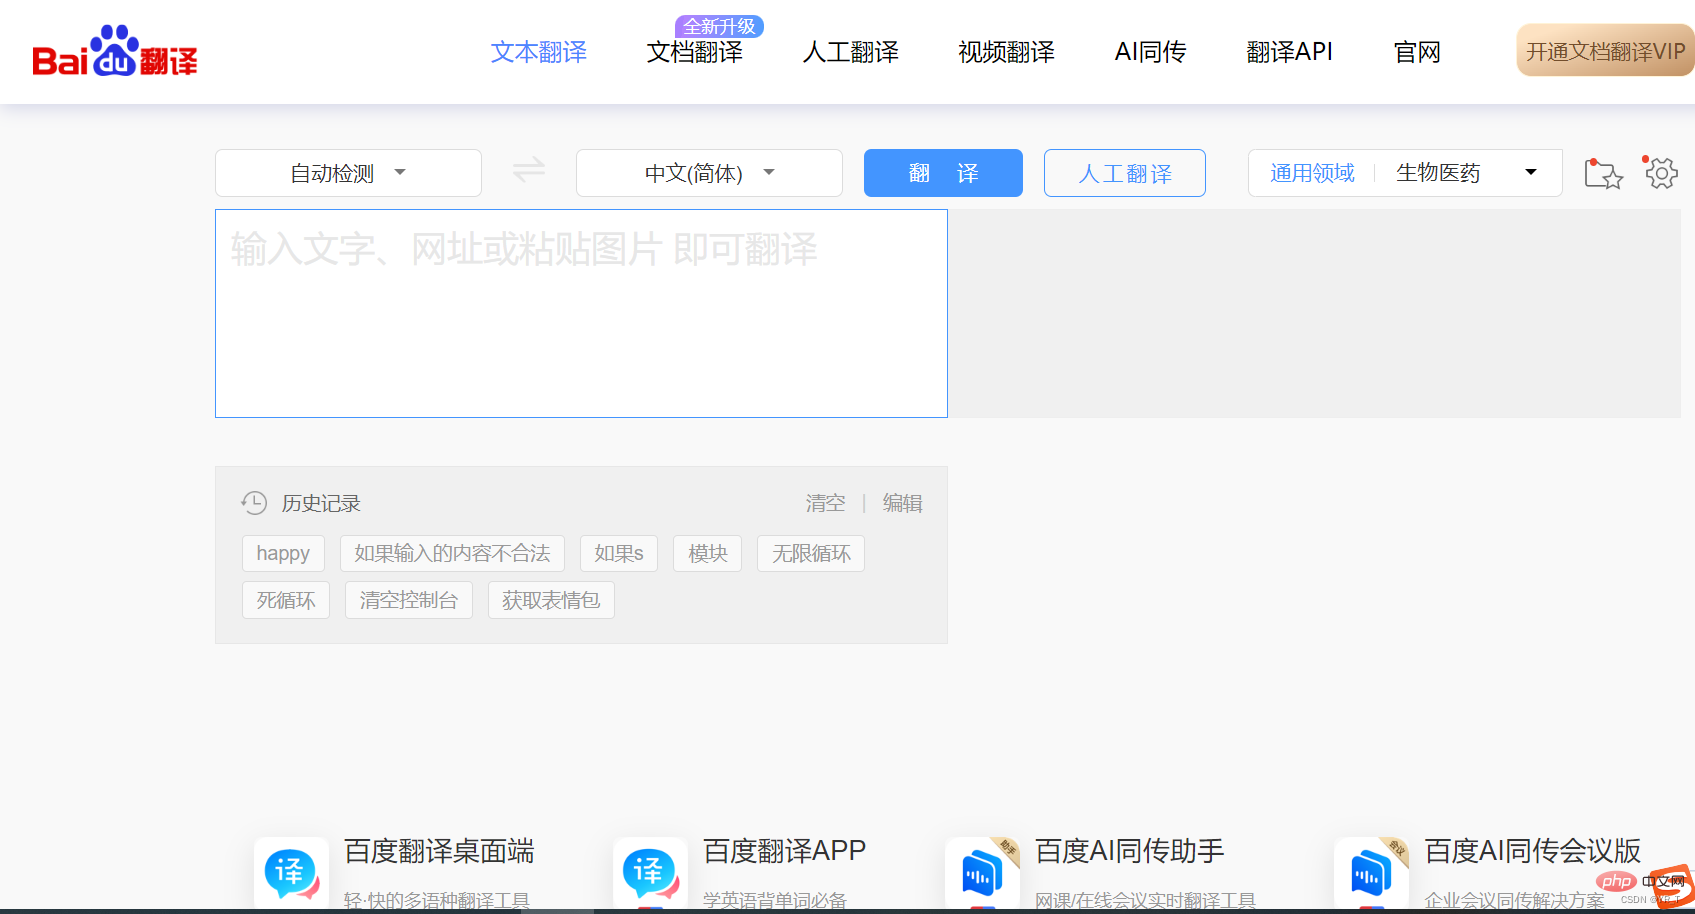
Task: Select the 通用领域 domain option
Action: (x=1312, y=173)
